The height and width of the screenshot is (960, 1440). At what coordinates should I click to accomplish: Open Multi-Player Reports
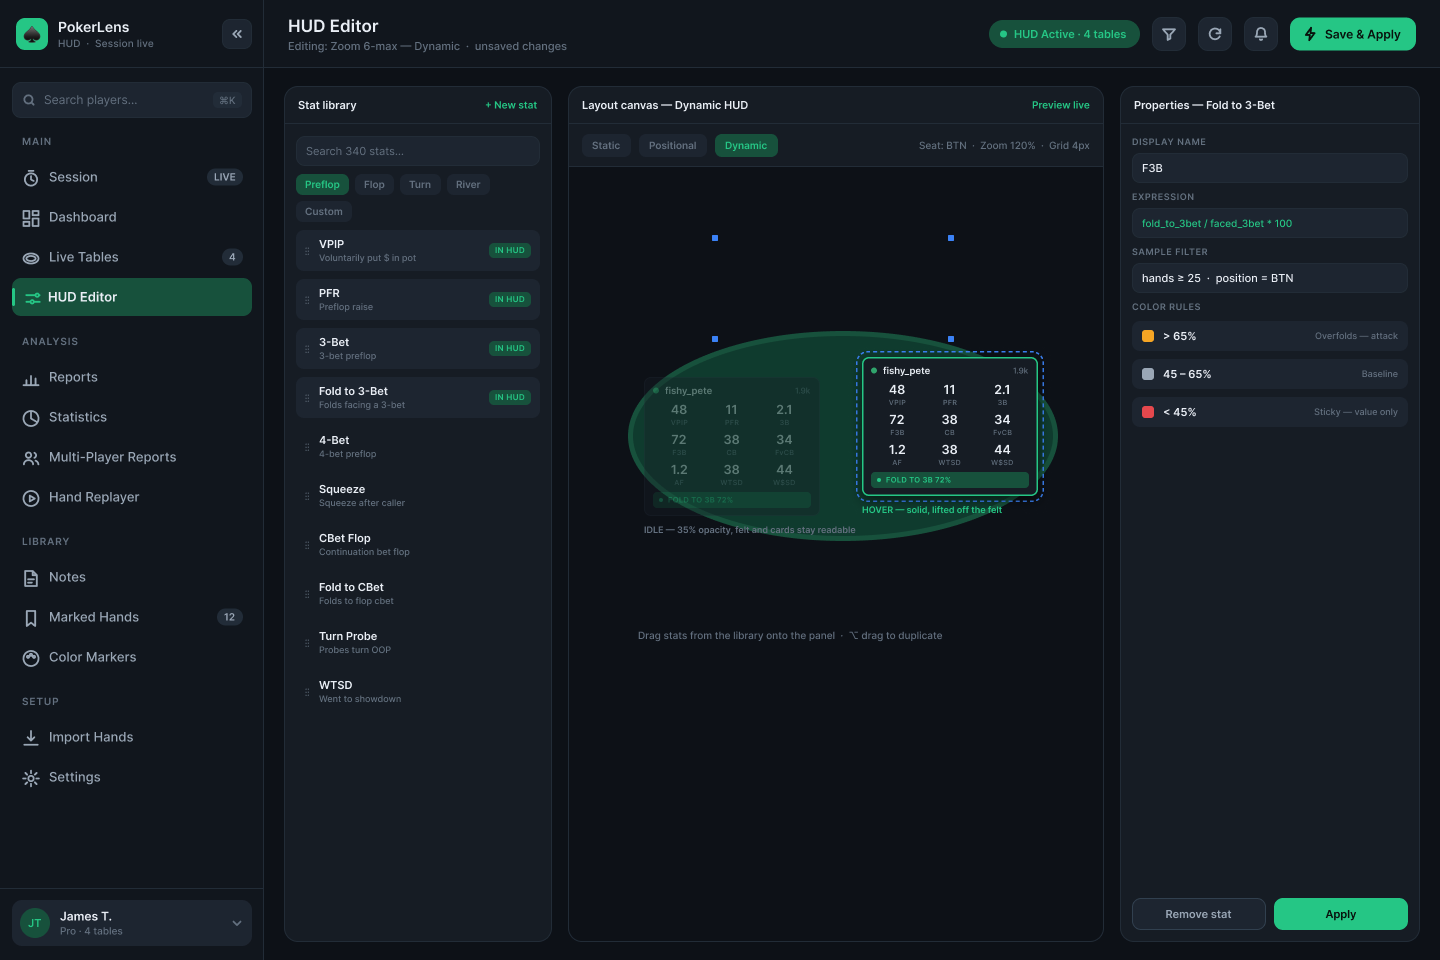tap(132, 457)
